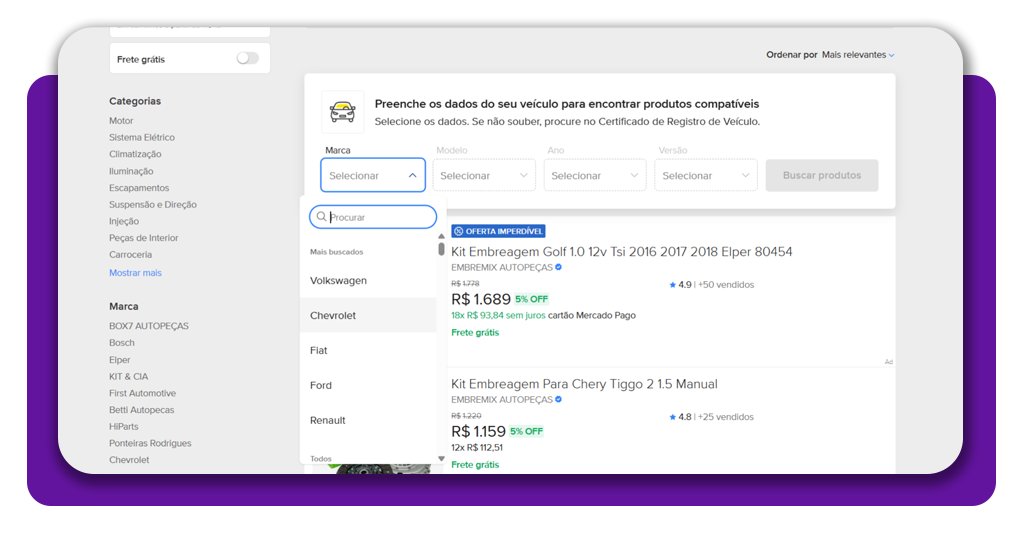Choose Fiat from brand list

coord(368,351)
